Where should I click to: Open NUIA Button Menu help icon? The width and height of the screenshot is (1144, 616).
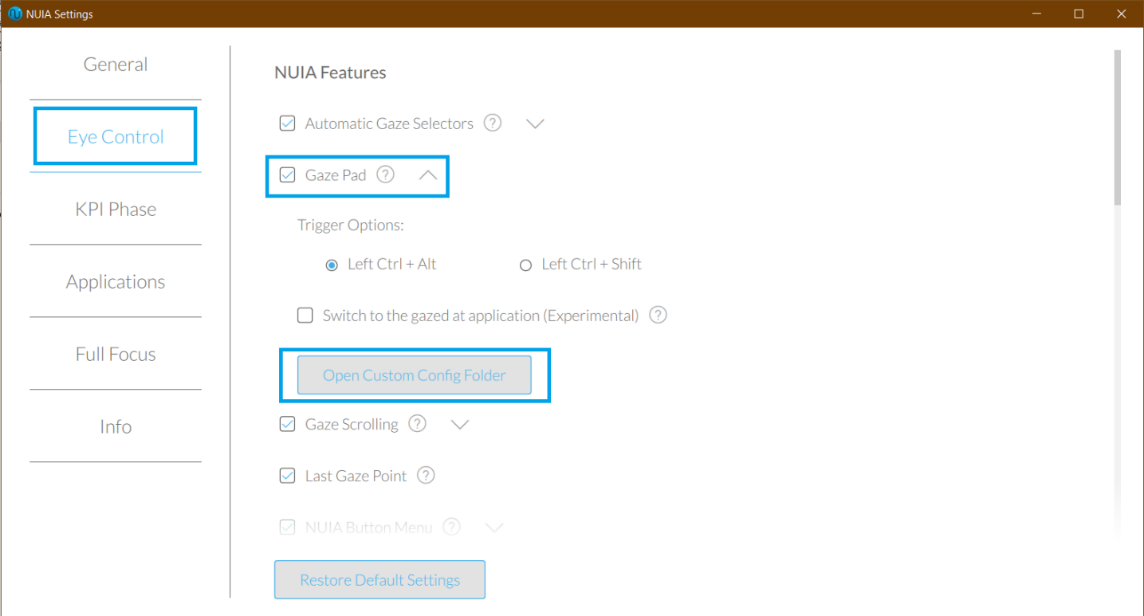click(452, 526)
